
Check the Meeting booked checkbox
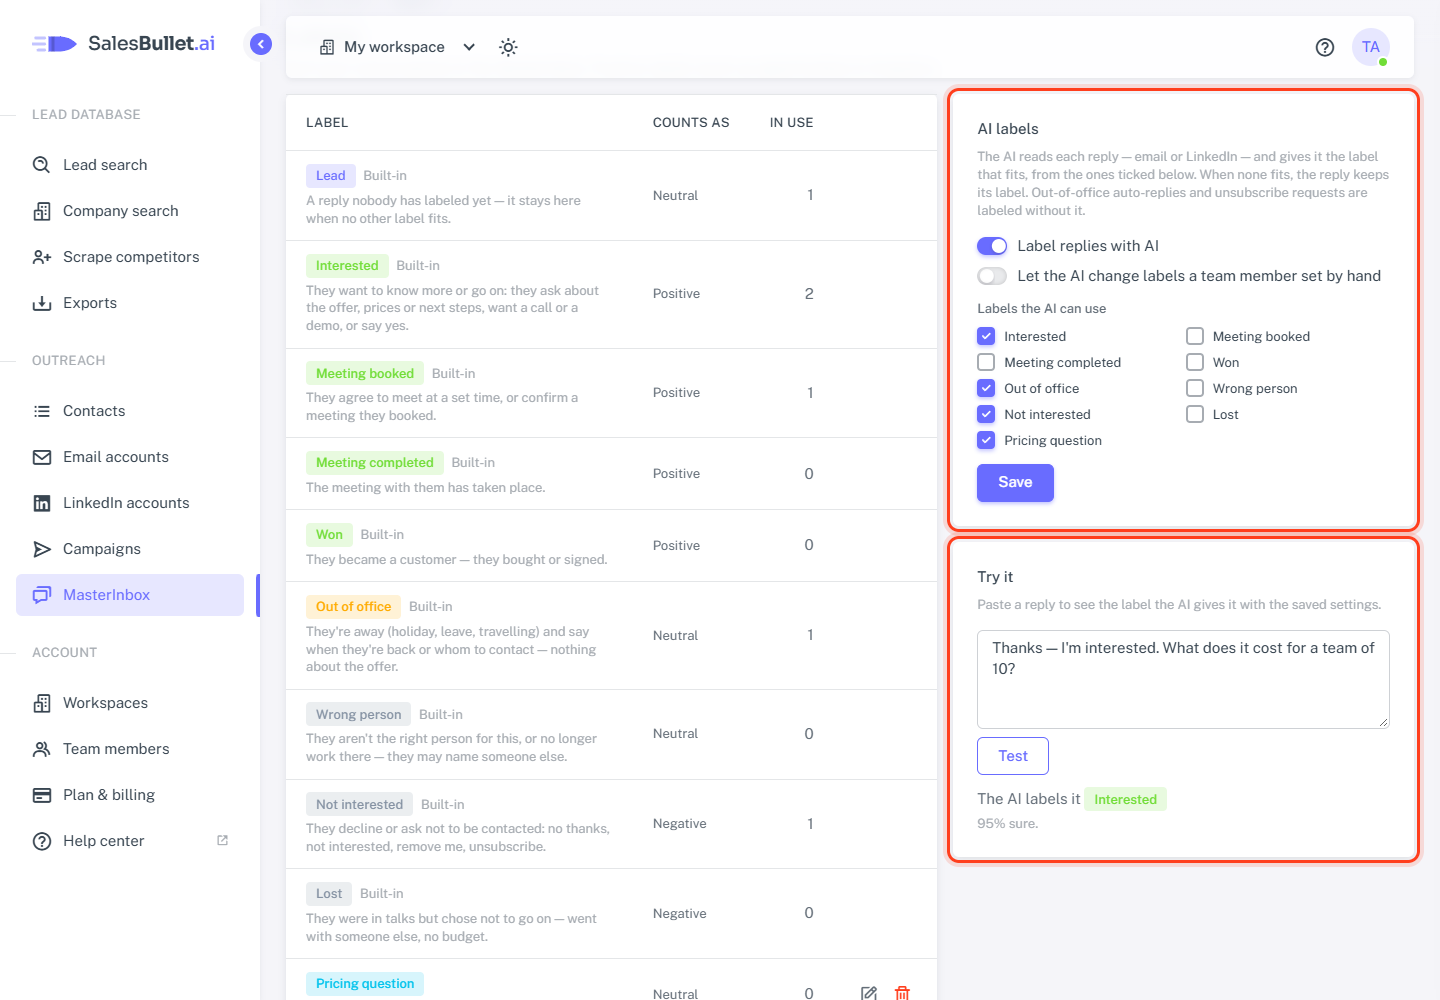pos(1195,336)
